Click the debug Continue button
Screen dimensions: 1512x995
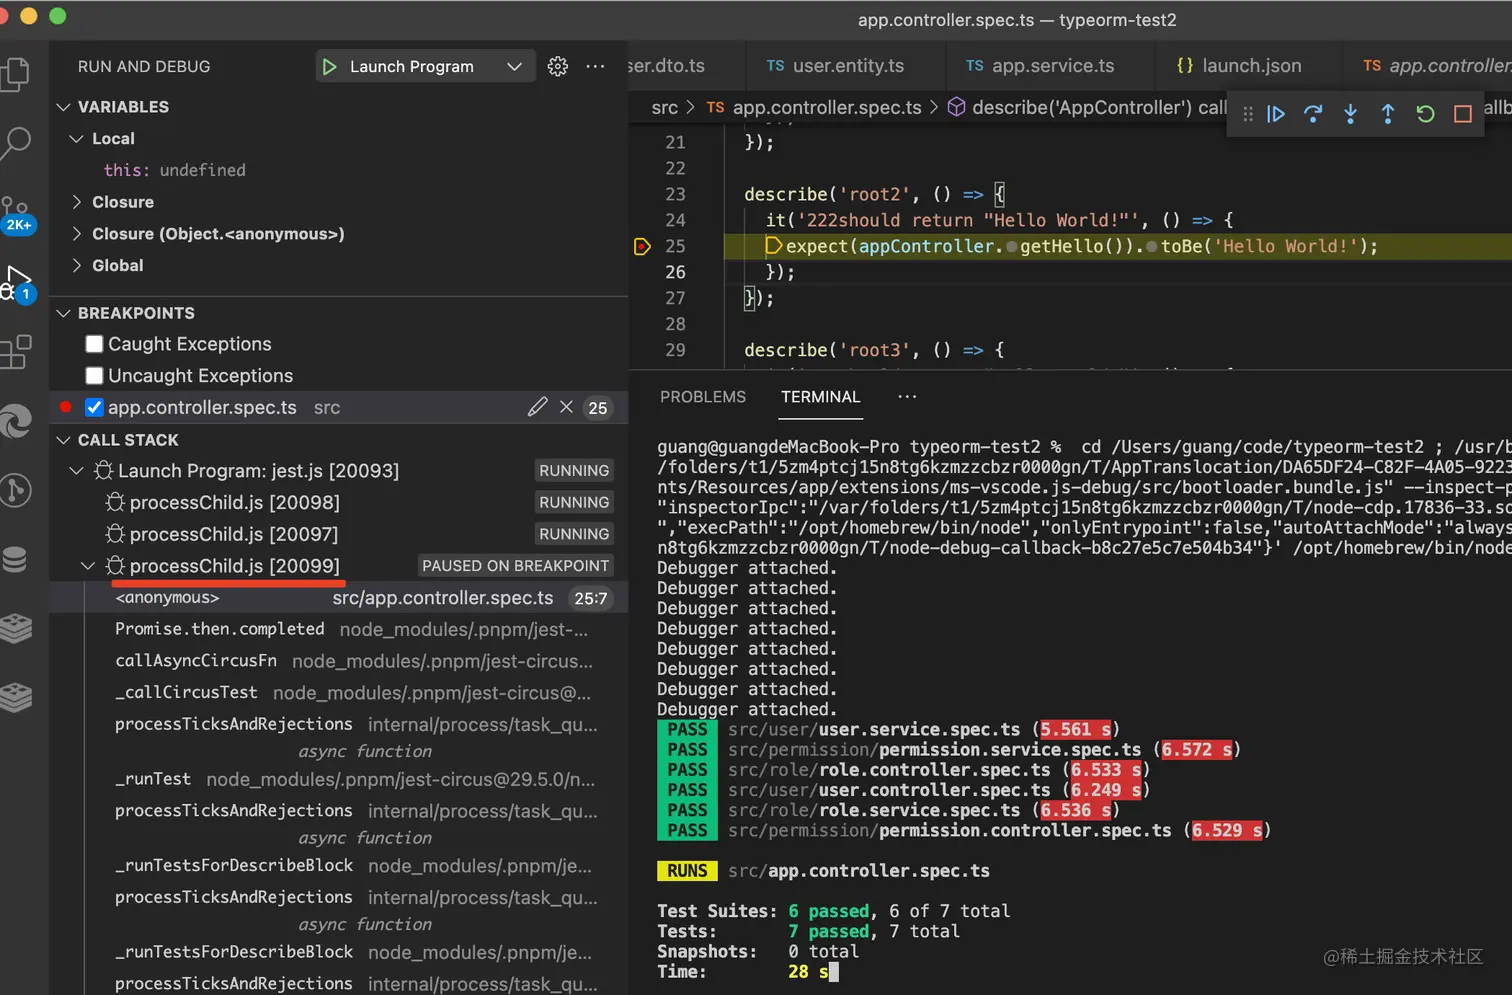1276,114
